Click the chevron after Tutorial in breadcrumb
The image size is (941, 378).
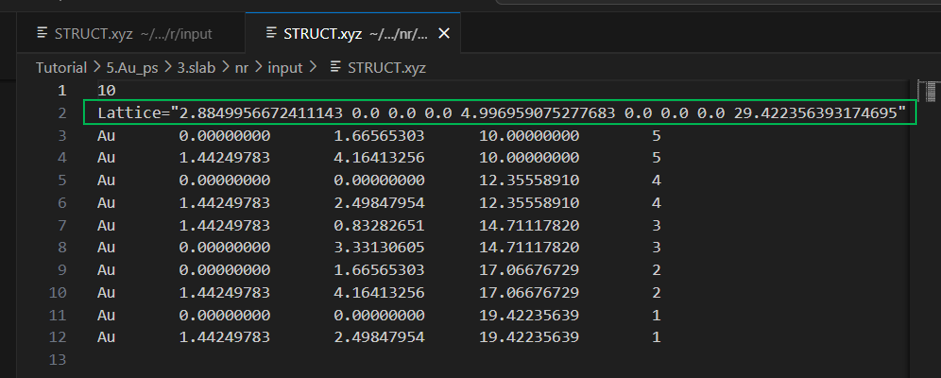coord(97,68)
